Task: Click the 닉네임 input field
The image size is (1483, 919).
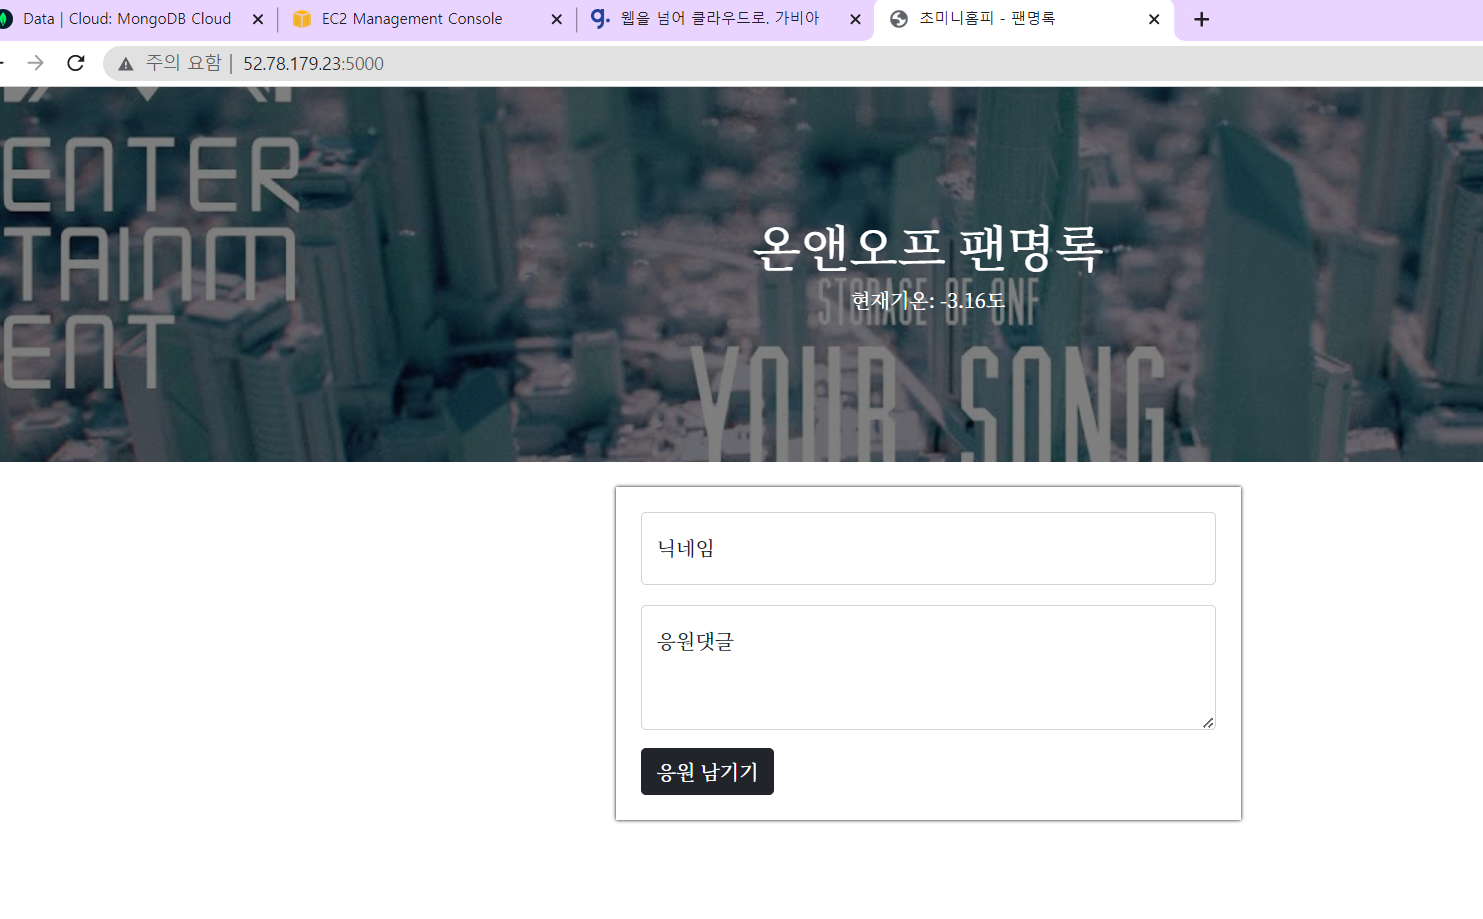Action: [x=928, y=548]
